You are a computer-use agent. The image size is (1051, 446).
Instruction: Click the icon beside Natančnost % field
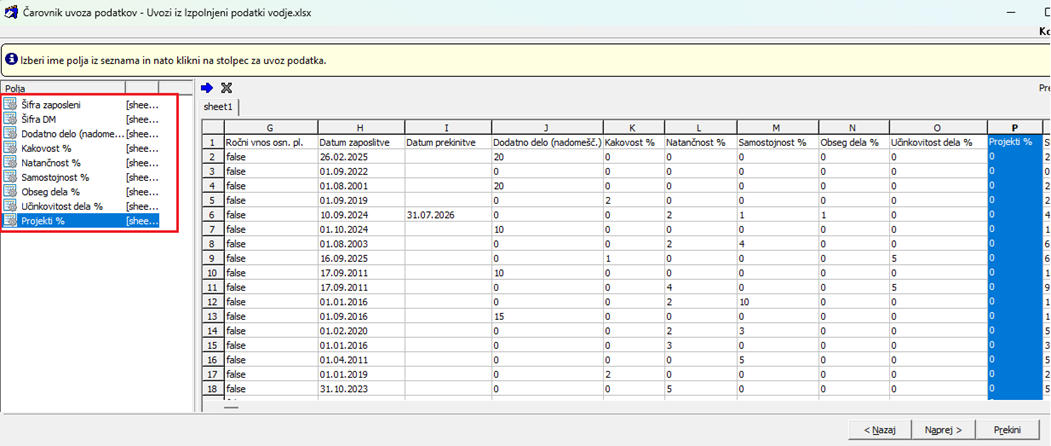10,163
